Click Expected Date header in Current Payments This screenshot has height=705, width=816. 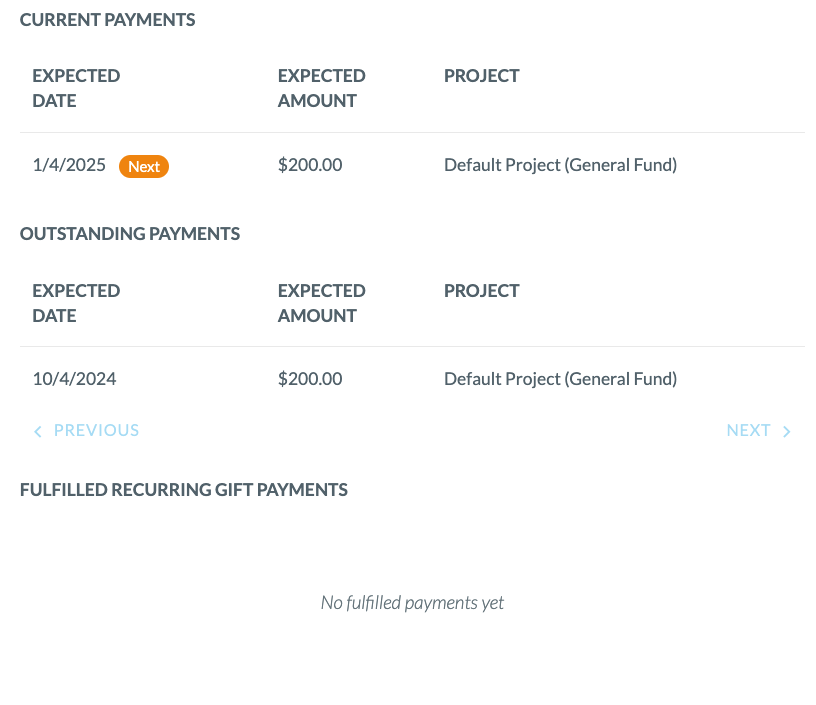coord(76,88)
